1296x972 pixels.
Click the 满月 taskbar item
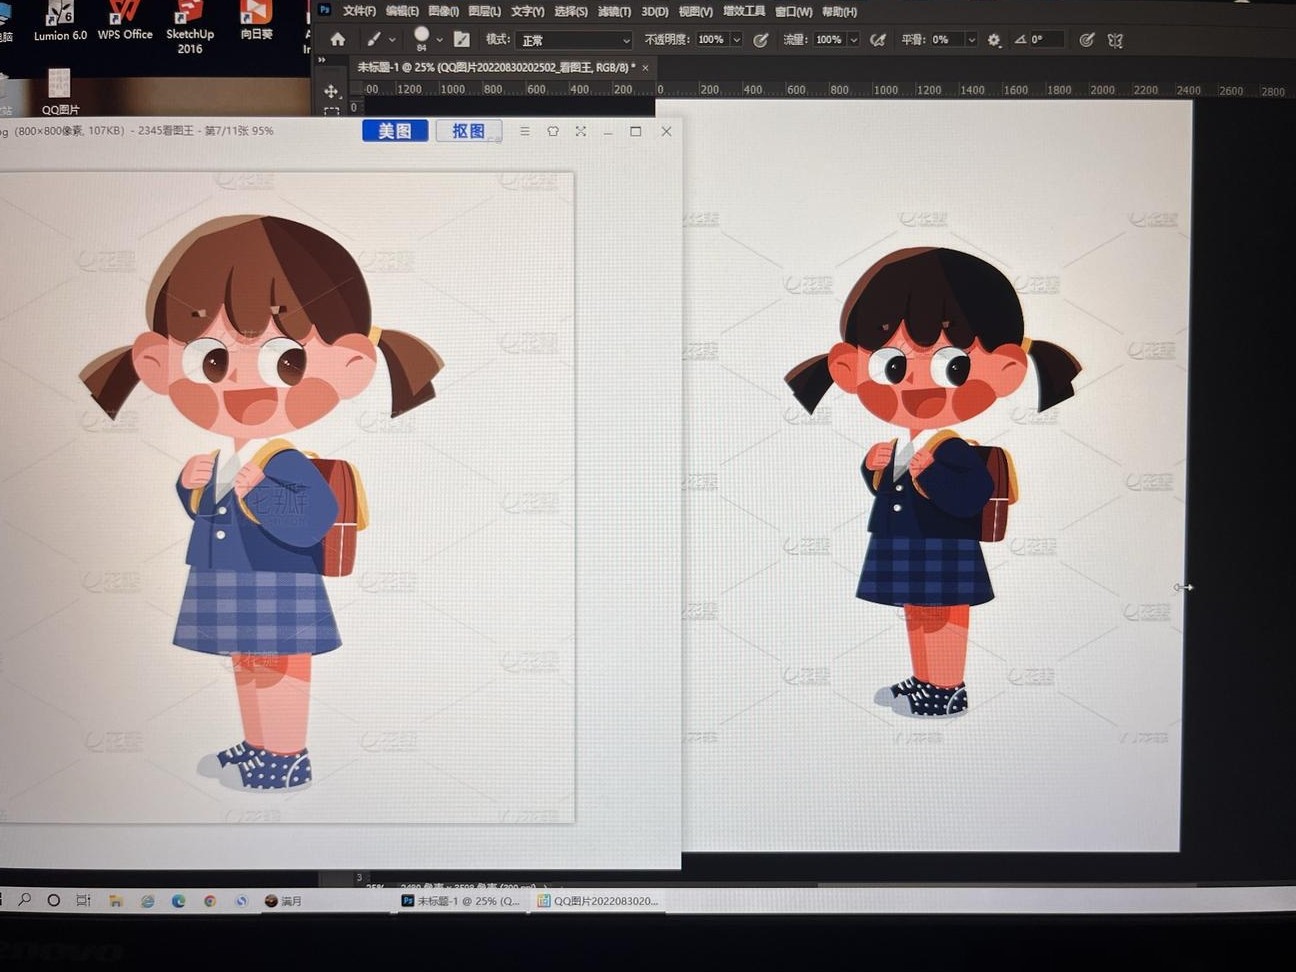(283, 900)
